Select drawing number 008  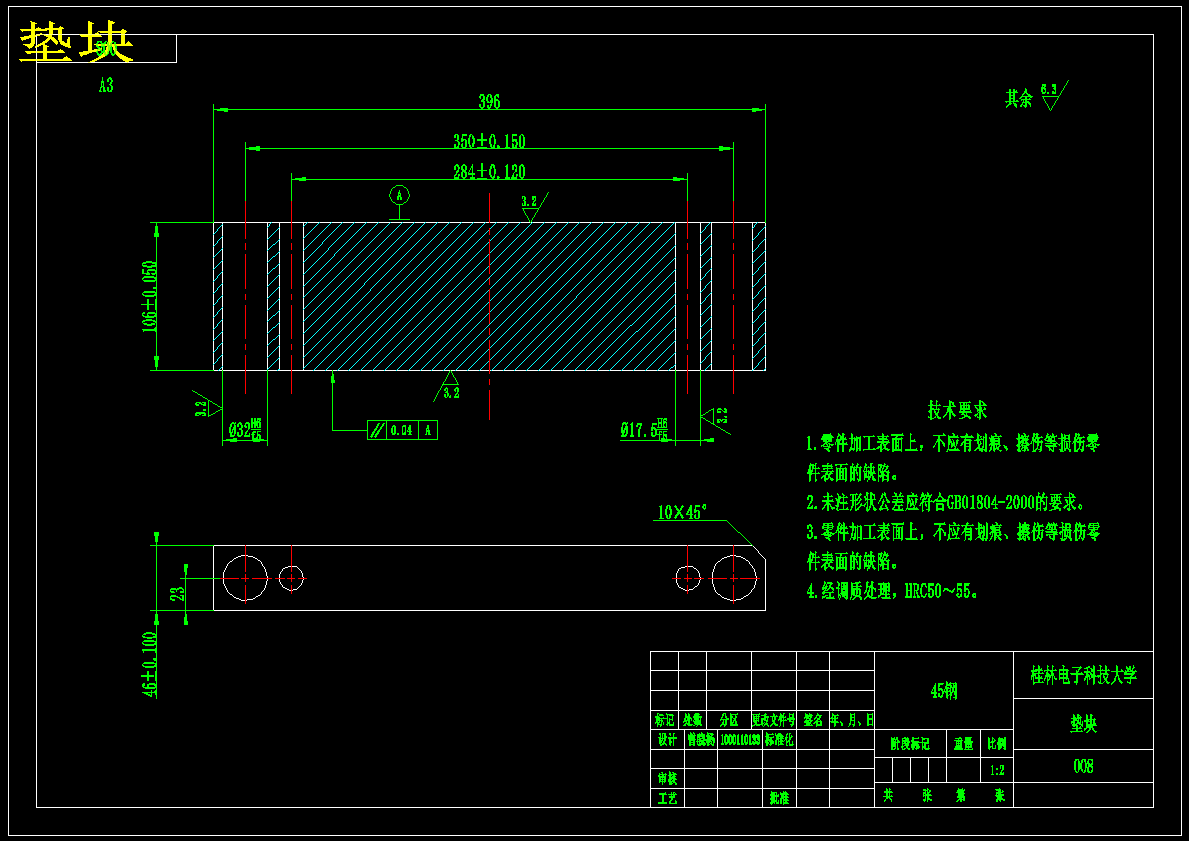point(1084,767)
